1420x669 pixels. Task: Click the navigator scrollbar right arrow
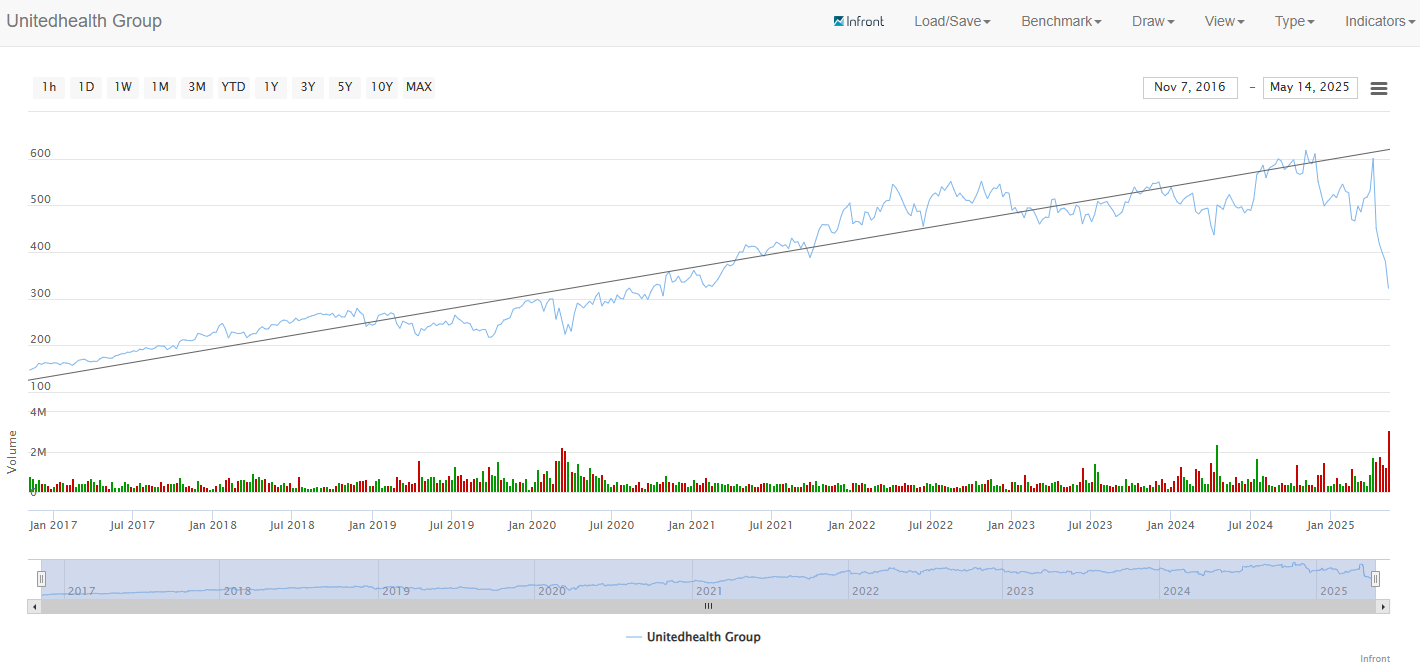[1383, 606]
